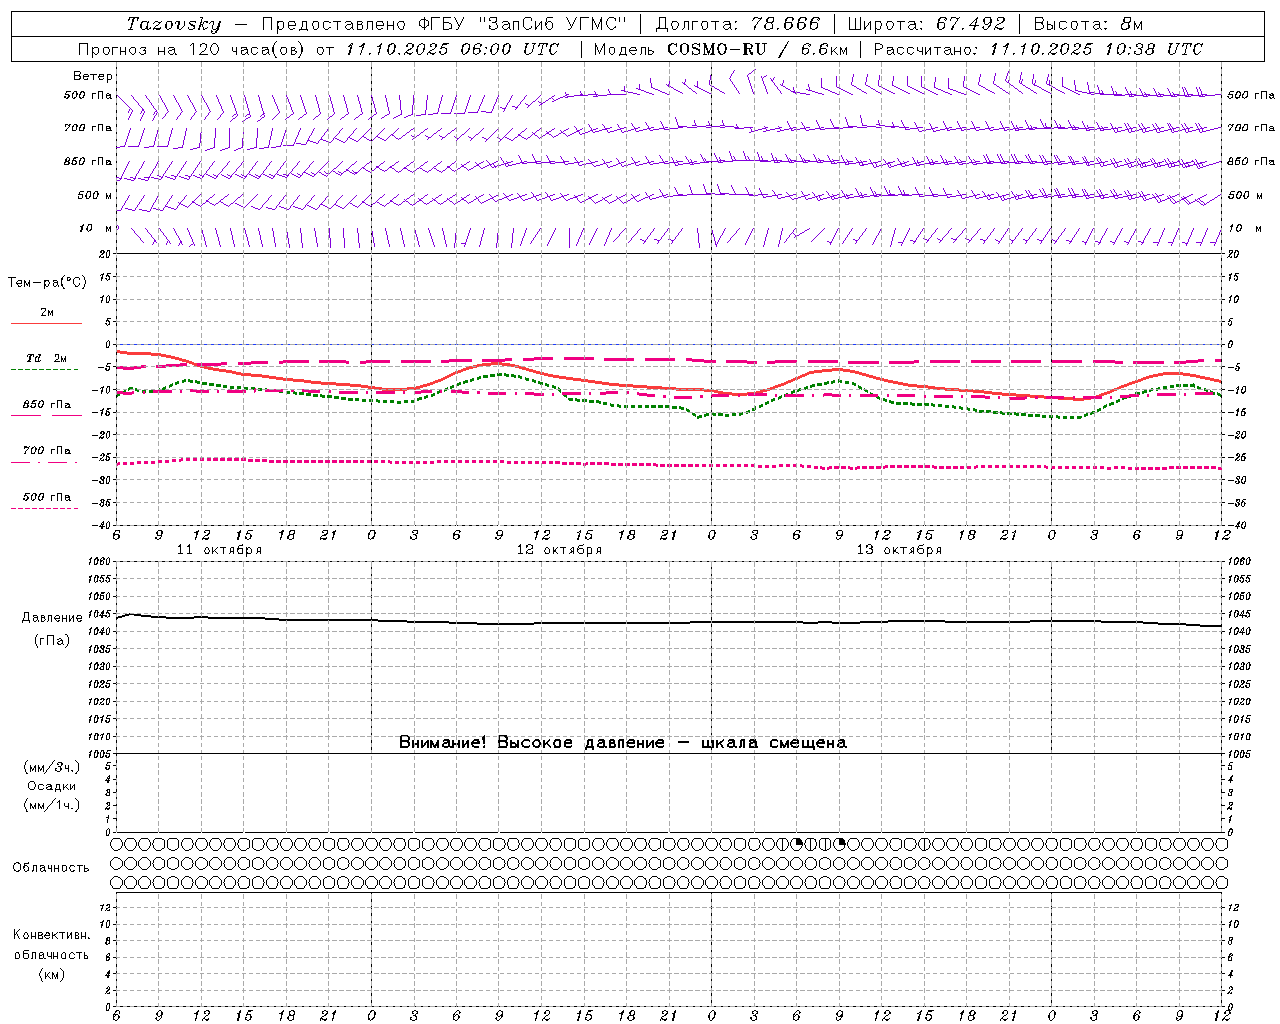Viewport: 1280px width, 1024px height.
Task: Click the 'Высота: 8м' header field
Action: [x=1088, y=24]
